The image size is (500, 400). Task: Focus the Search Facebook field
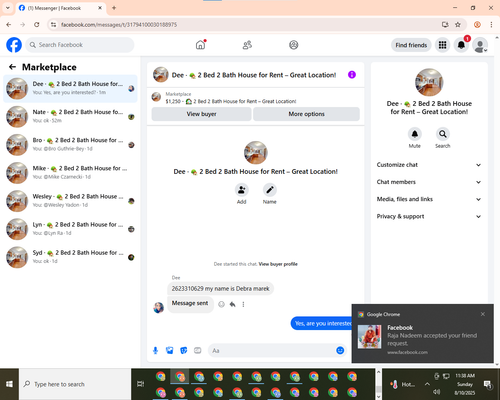tap(80, 45)
